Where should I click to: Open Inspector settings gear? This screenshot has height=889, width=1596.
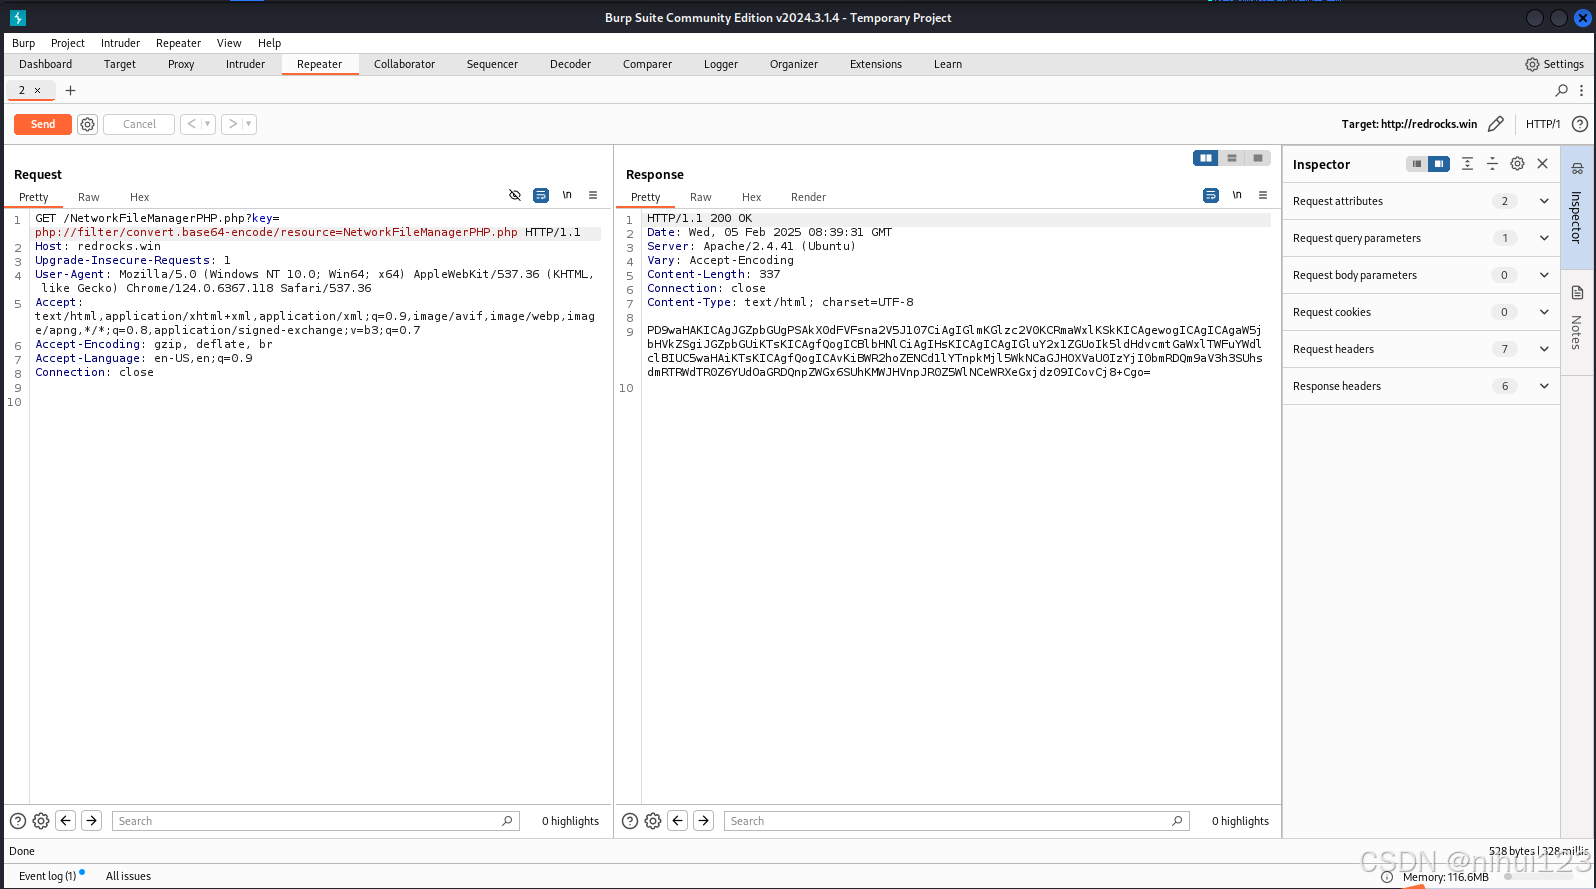point(1517,164)
